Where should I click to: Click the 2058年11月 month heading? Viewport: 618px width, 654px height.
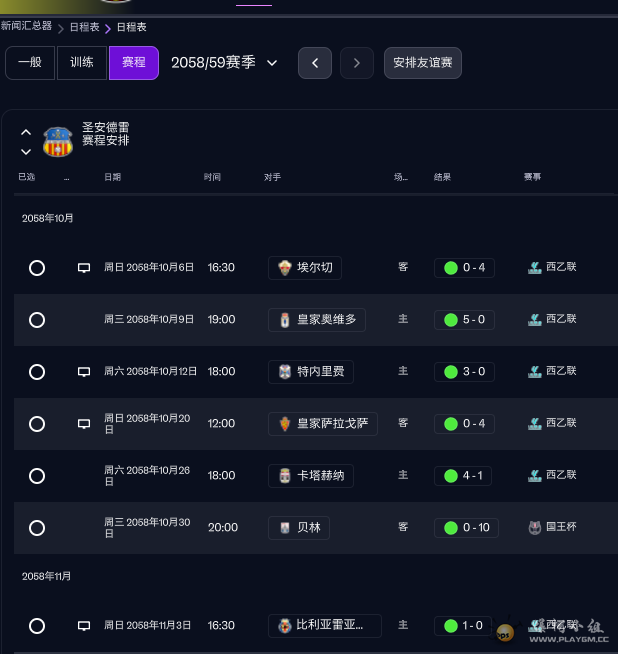46,577
